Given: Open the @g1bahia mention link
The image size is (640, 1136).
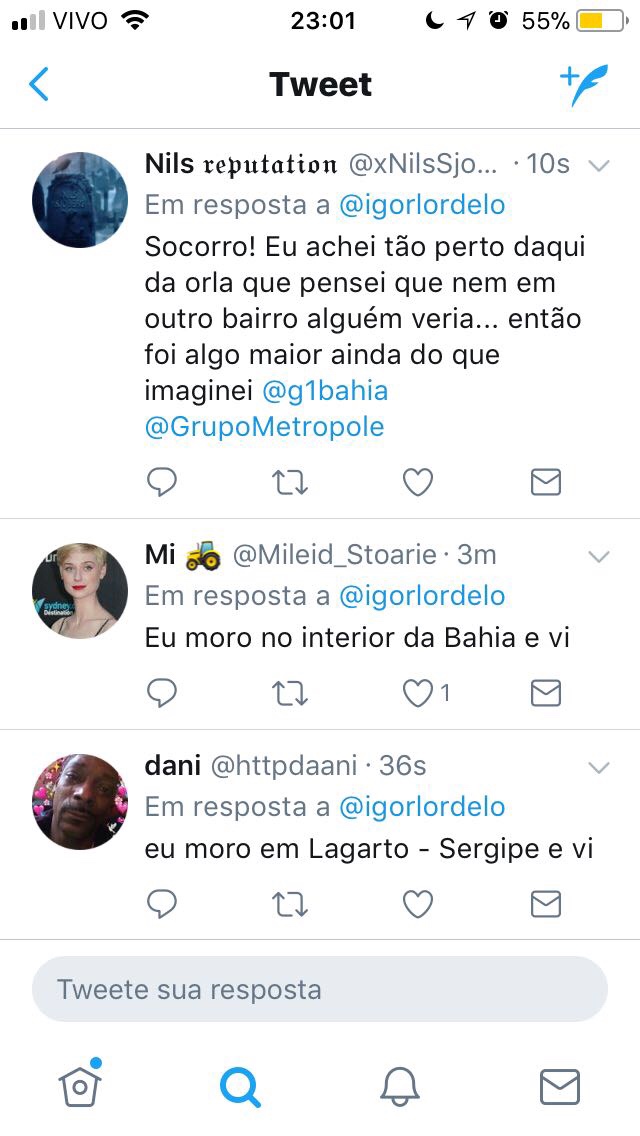Looking at the screenshot, I should coord(325,391).
